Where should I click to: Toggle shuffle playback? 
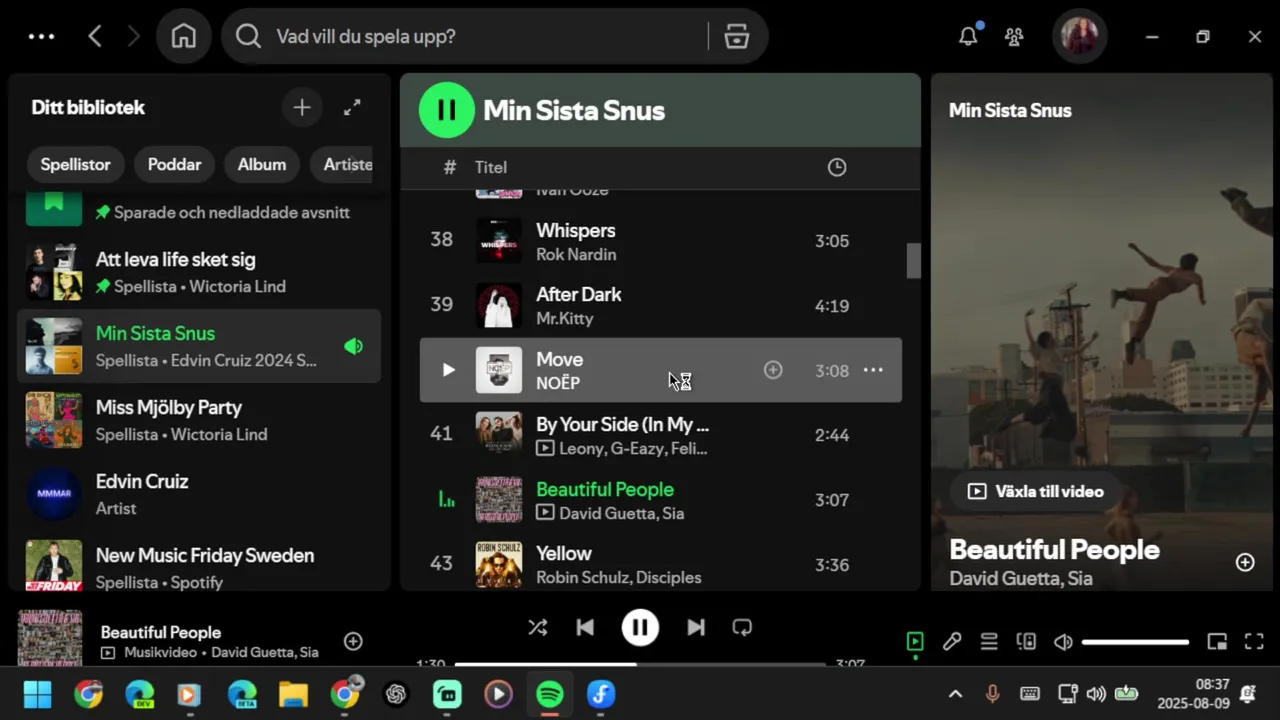[x=537, y=628]
